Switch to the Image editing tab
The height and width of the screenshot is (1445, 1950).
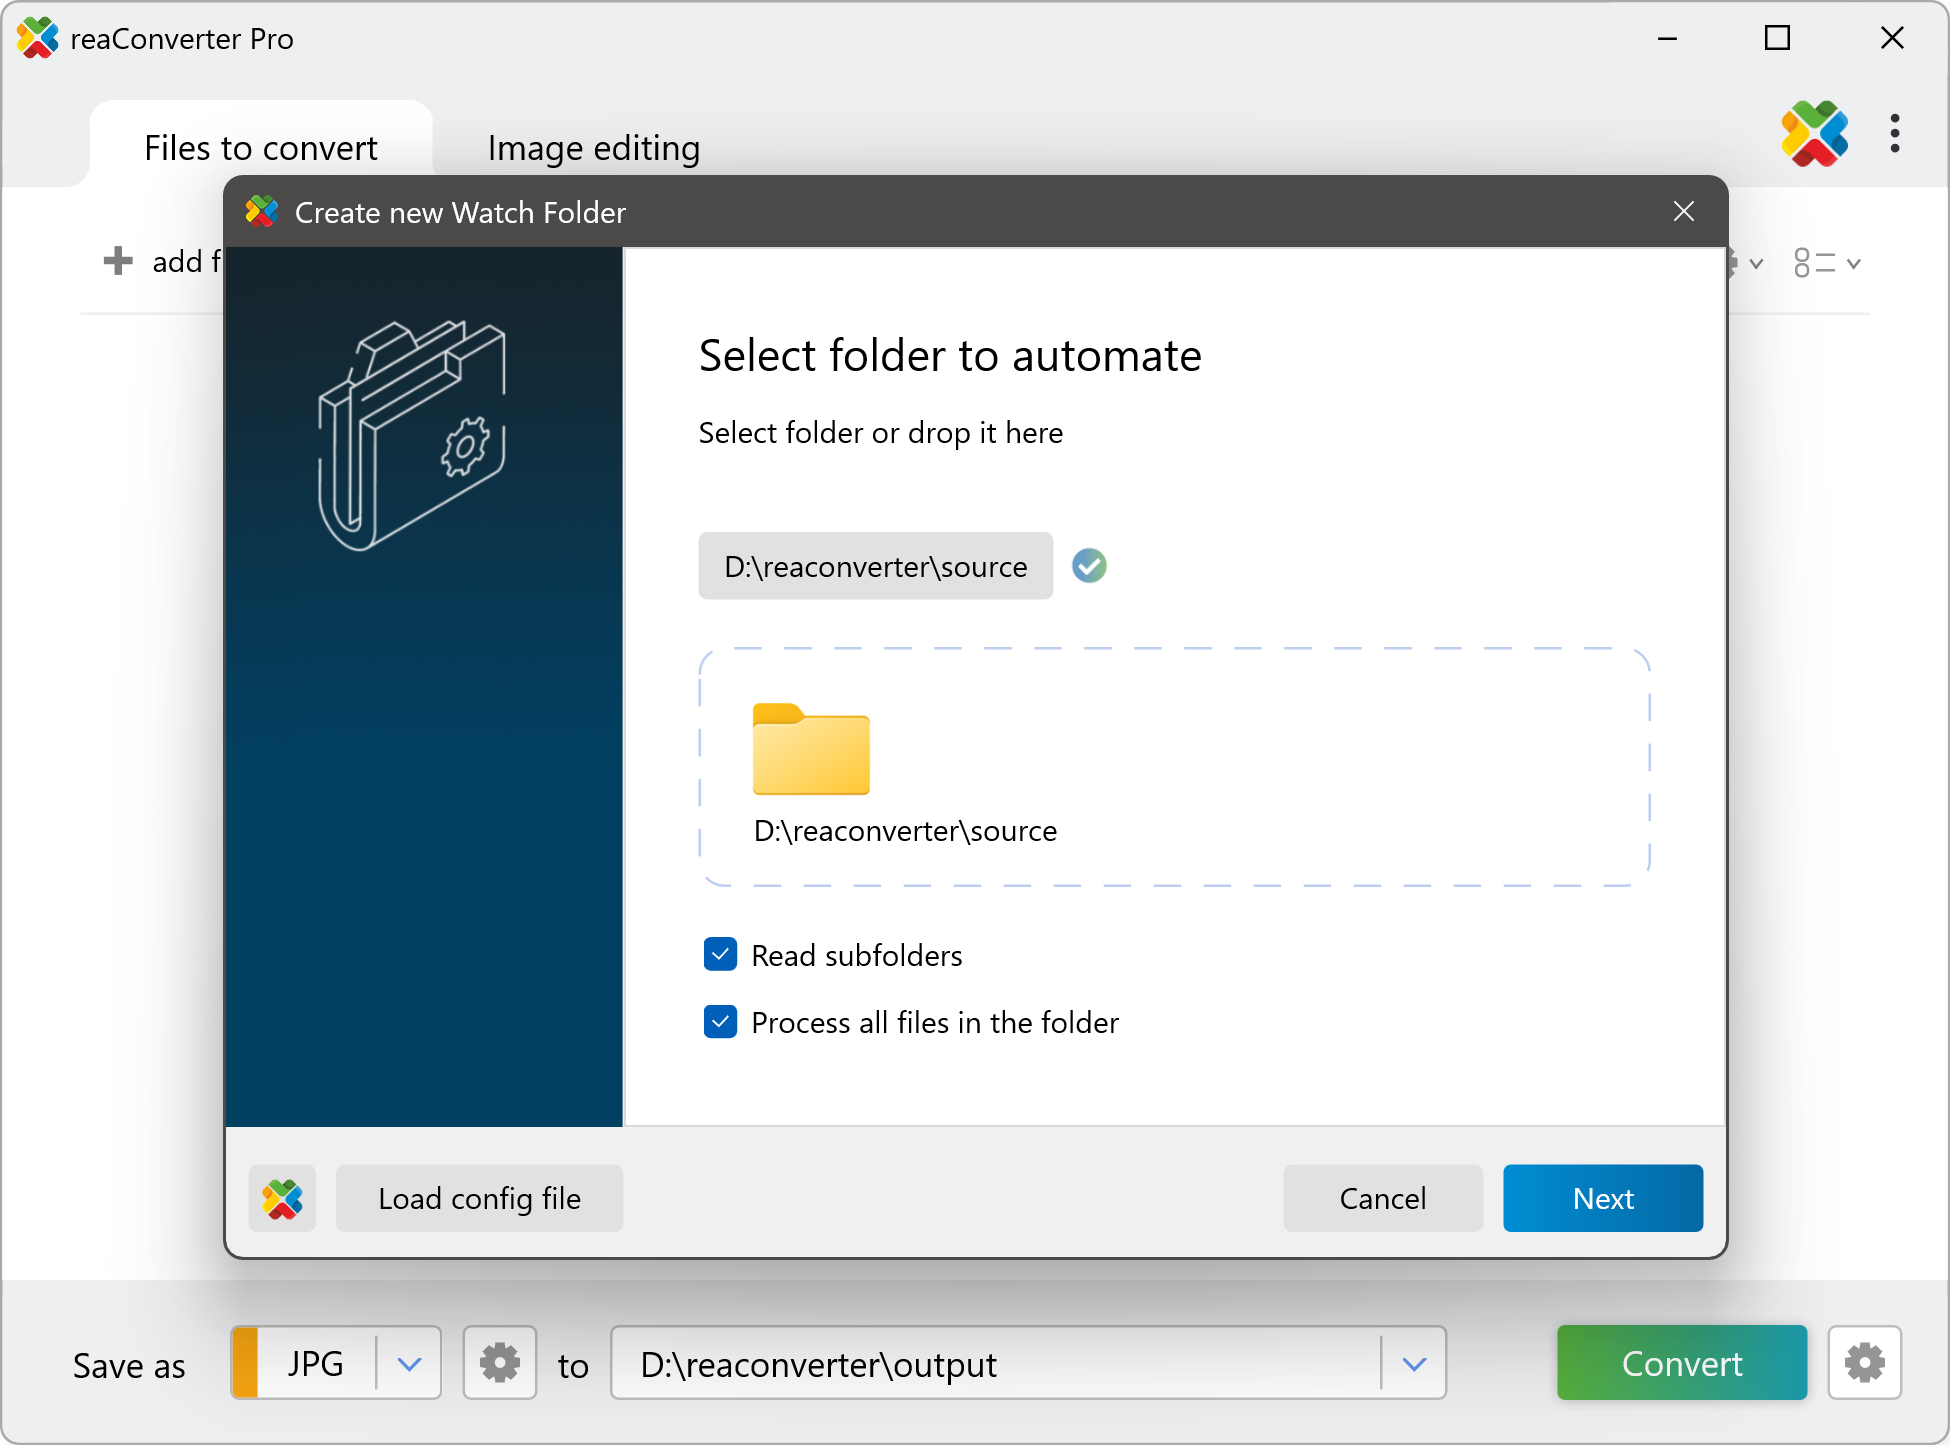592,147
